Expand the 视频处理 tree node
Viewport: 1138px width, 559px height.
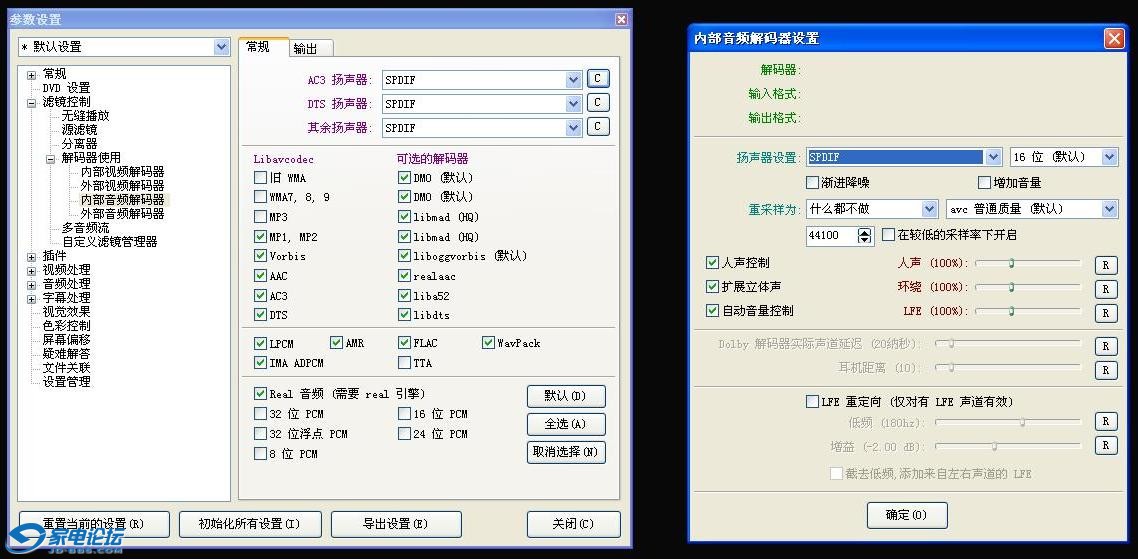click(x=31, y=272)
